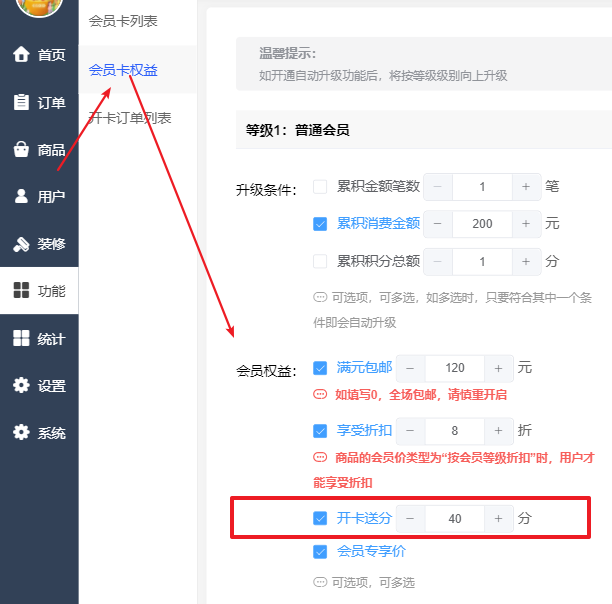Open the 订单 menu label

pyautogui.click(x=52, y=103)
